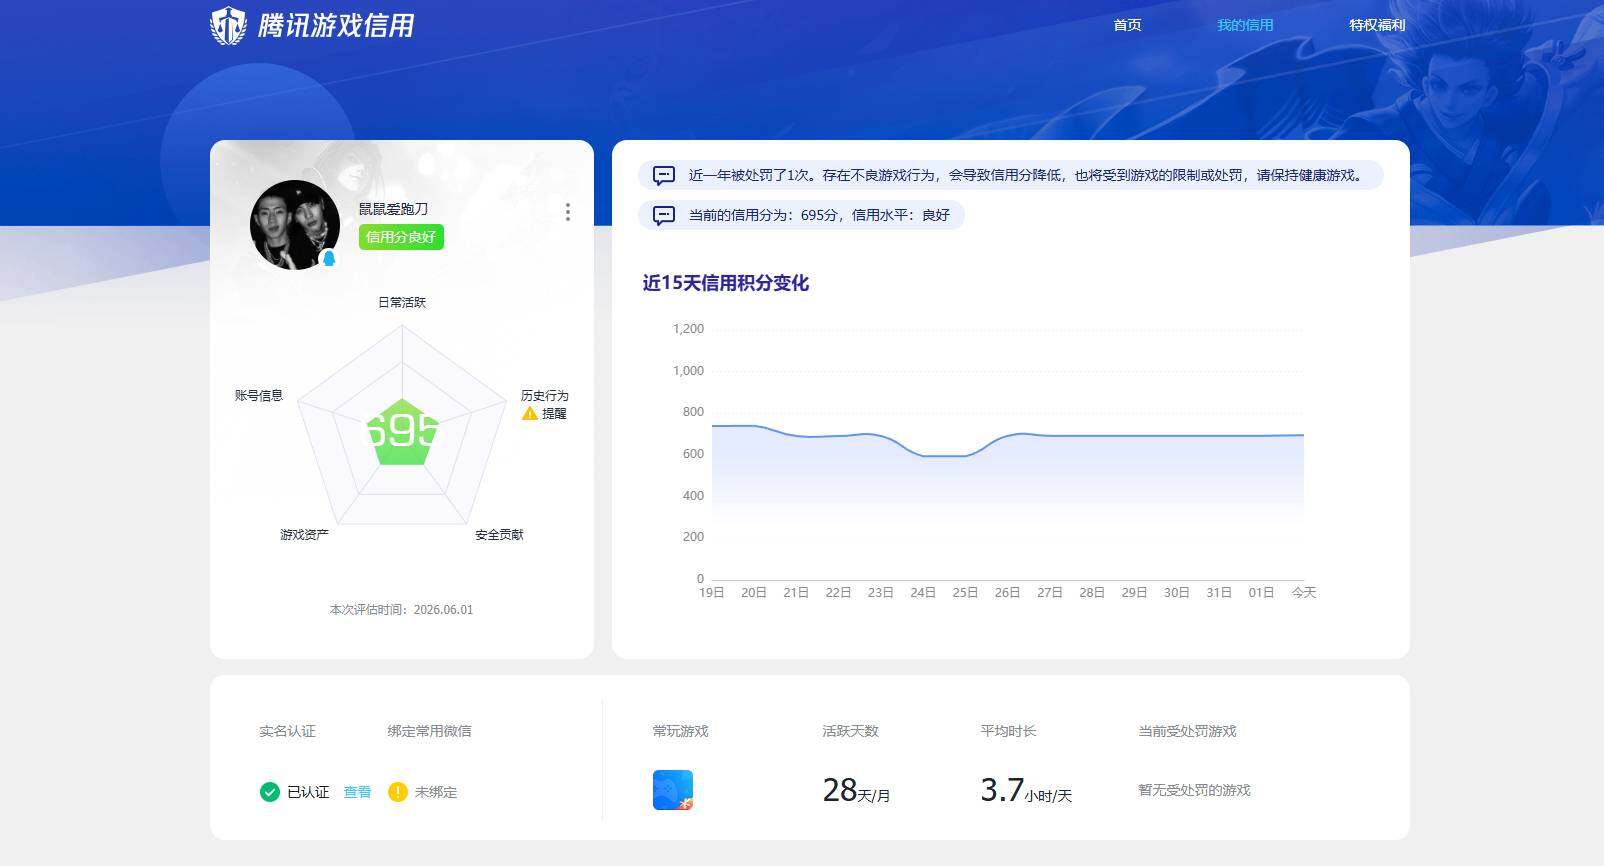Click the green checkmark verified icon

pyautogui.click(x=269, y=792)
